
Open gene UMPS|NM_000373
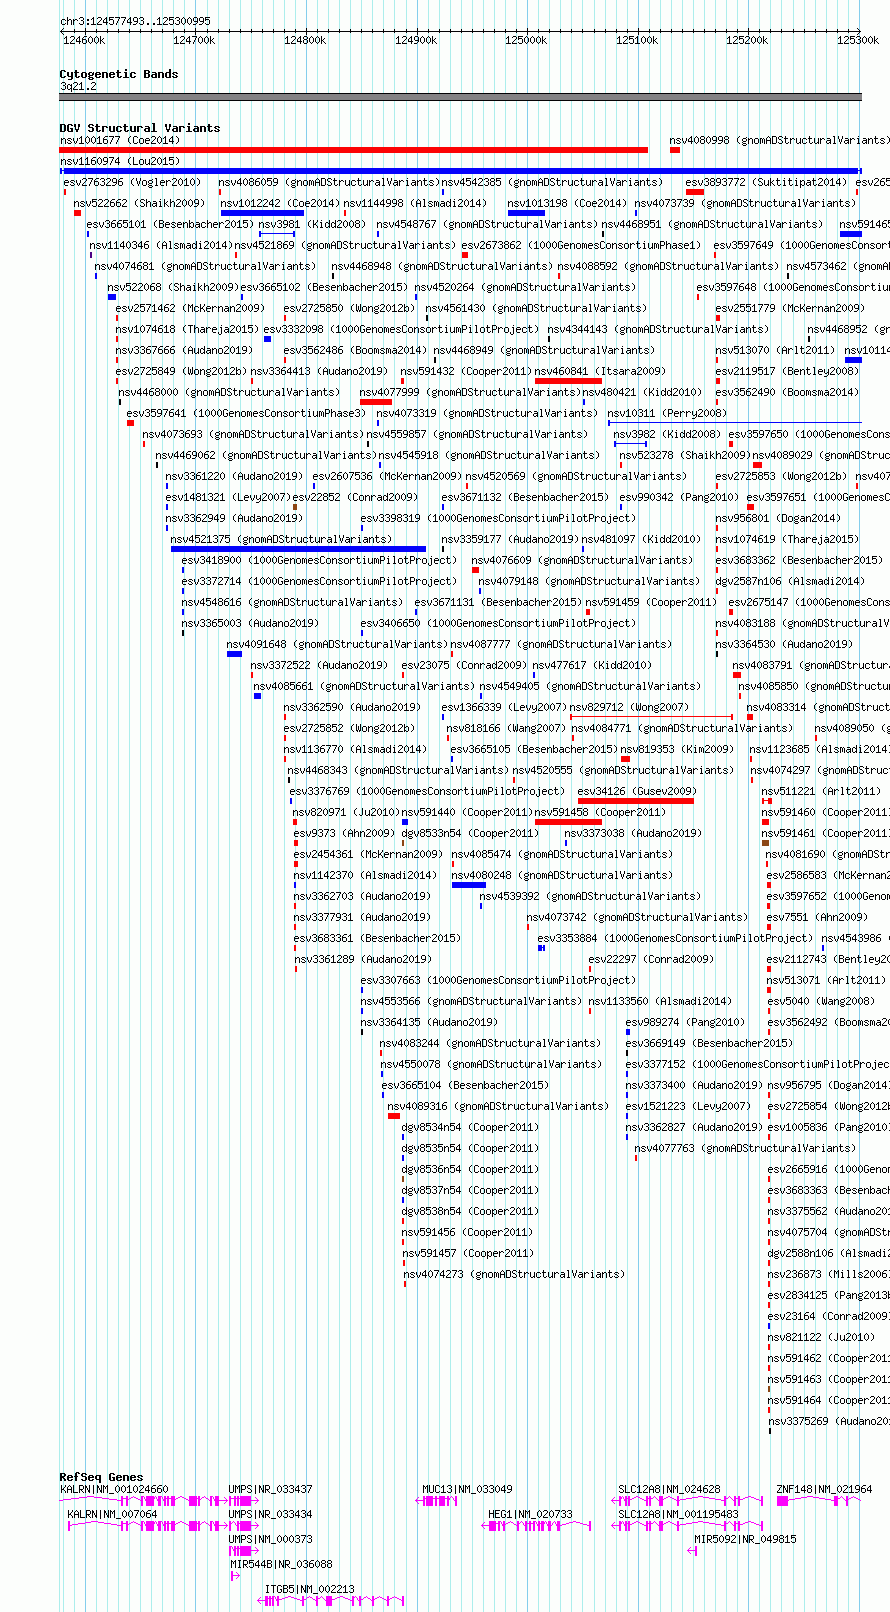(x=270, y=1540)
